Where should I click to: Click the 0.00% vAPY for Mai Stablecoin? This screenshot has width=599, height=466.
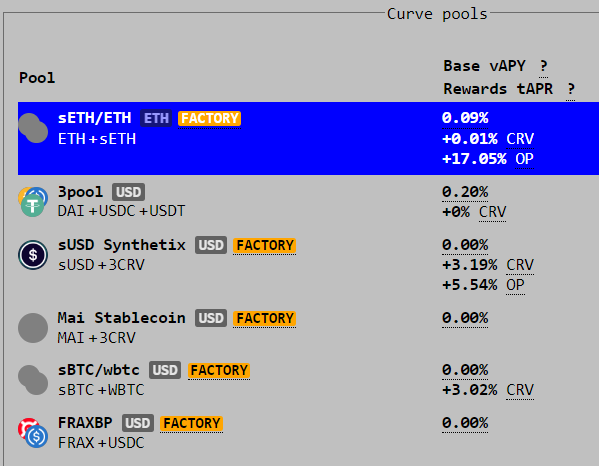tap(465, 318)
